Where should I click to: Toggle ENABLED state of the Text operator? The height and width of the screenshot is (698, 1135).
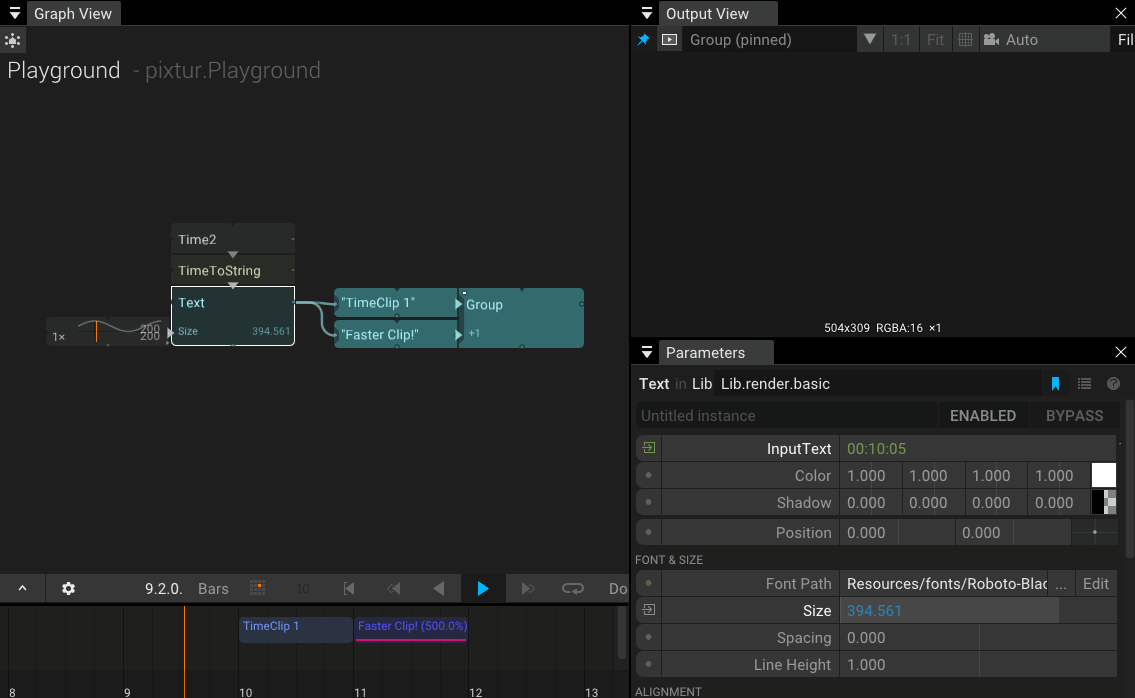click(x=983, y=415)
